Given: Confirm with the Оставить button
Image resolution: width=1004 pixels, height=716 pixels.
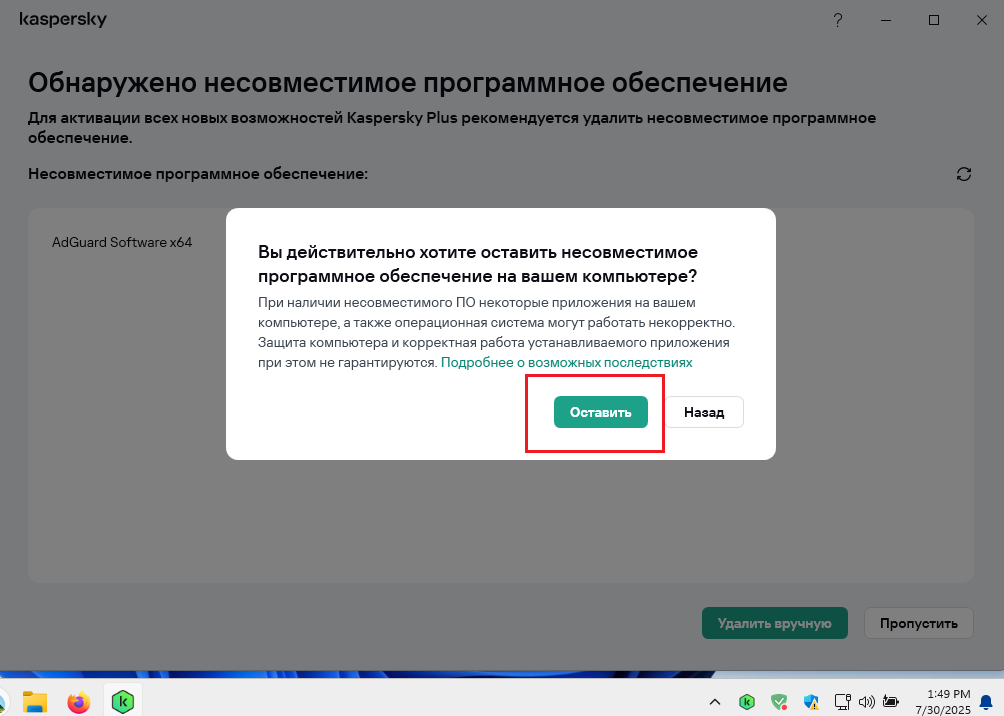Looking at the screenshot, I should [601, 412].
